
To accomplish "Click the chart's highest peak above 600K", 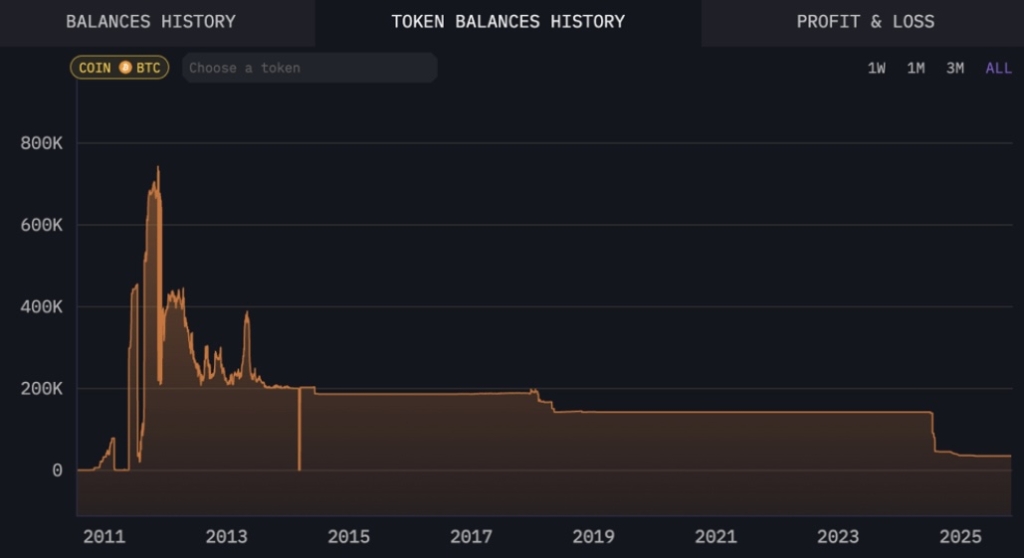I will coord(157,170).
